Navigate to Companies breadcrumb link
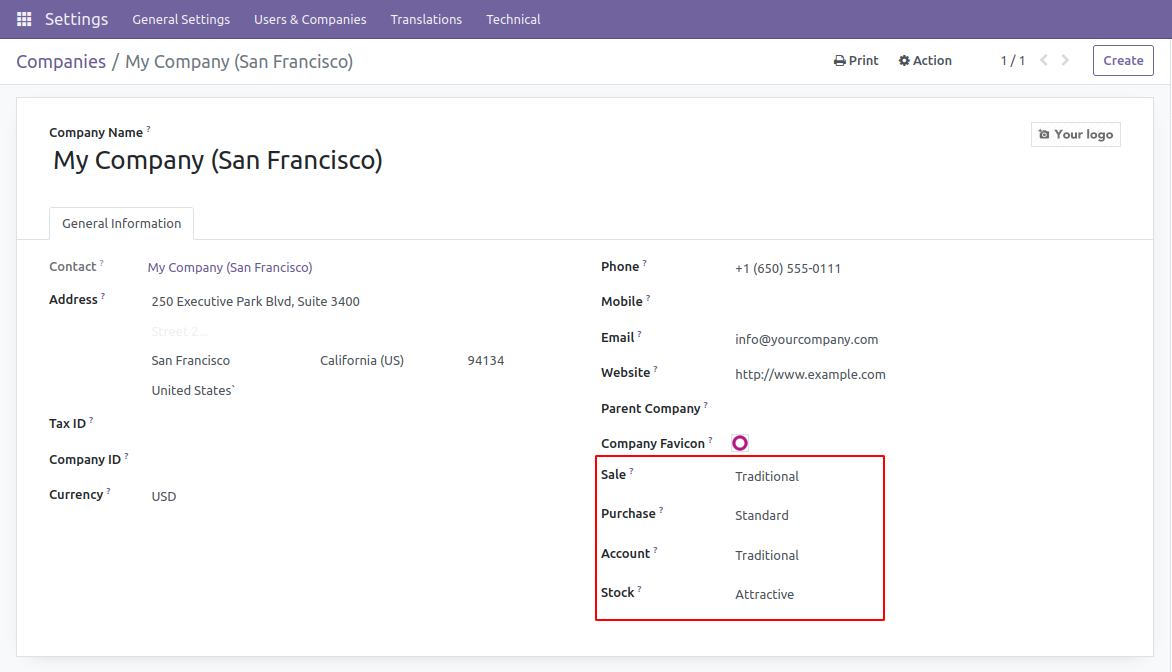The height and width of the screenshot is (672, 1172). coord(61,62)
